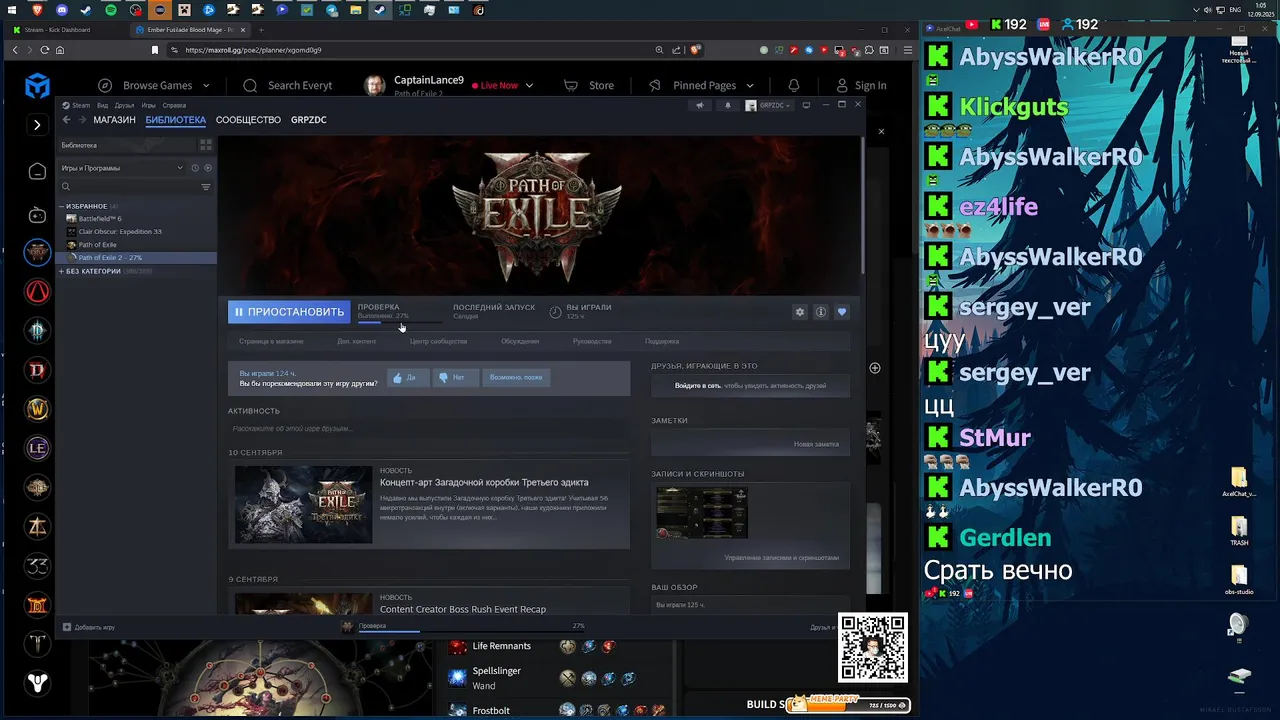Focus the Steam library search field
Image resolution: width=1280 pixels, height=720 pixels.
tap(129, 187)
